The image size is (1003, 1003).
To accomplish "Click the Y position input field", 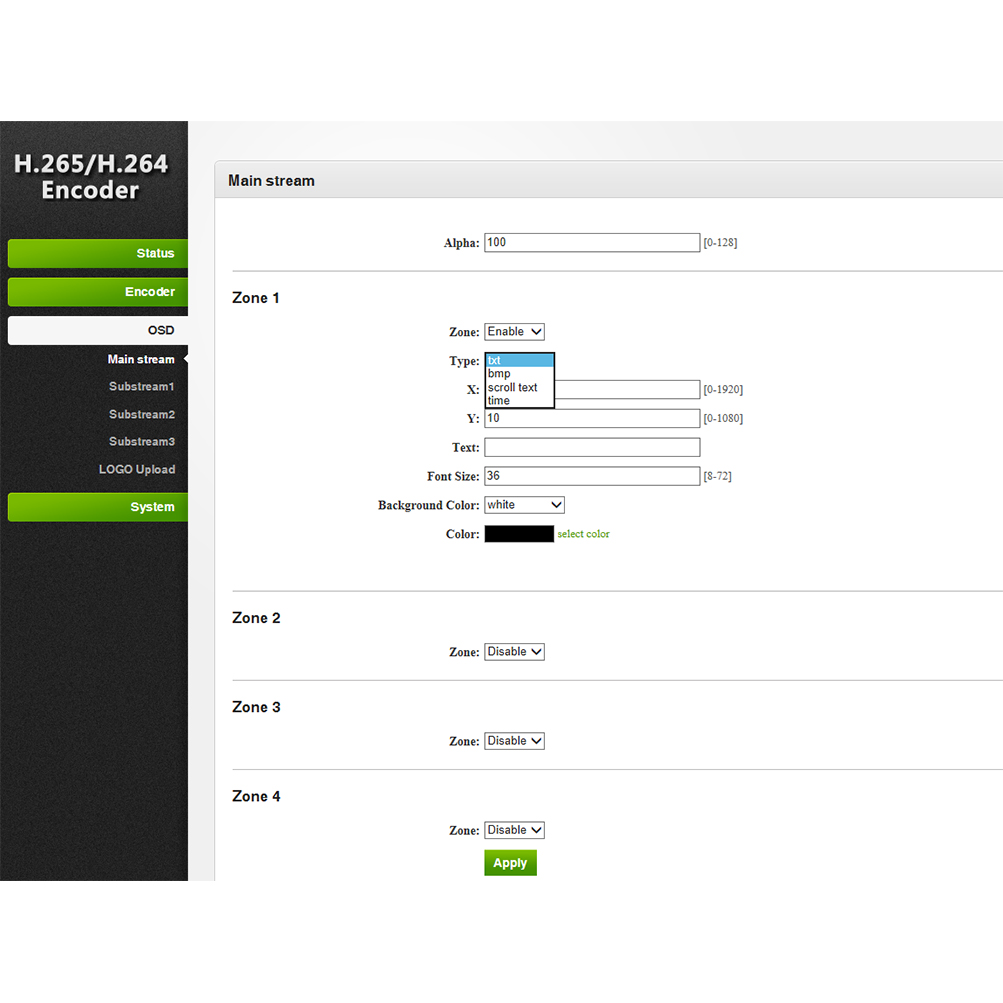I will click(x=592, y=418).
